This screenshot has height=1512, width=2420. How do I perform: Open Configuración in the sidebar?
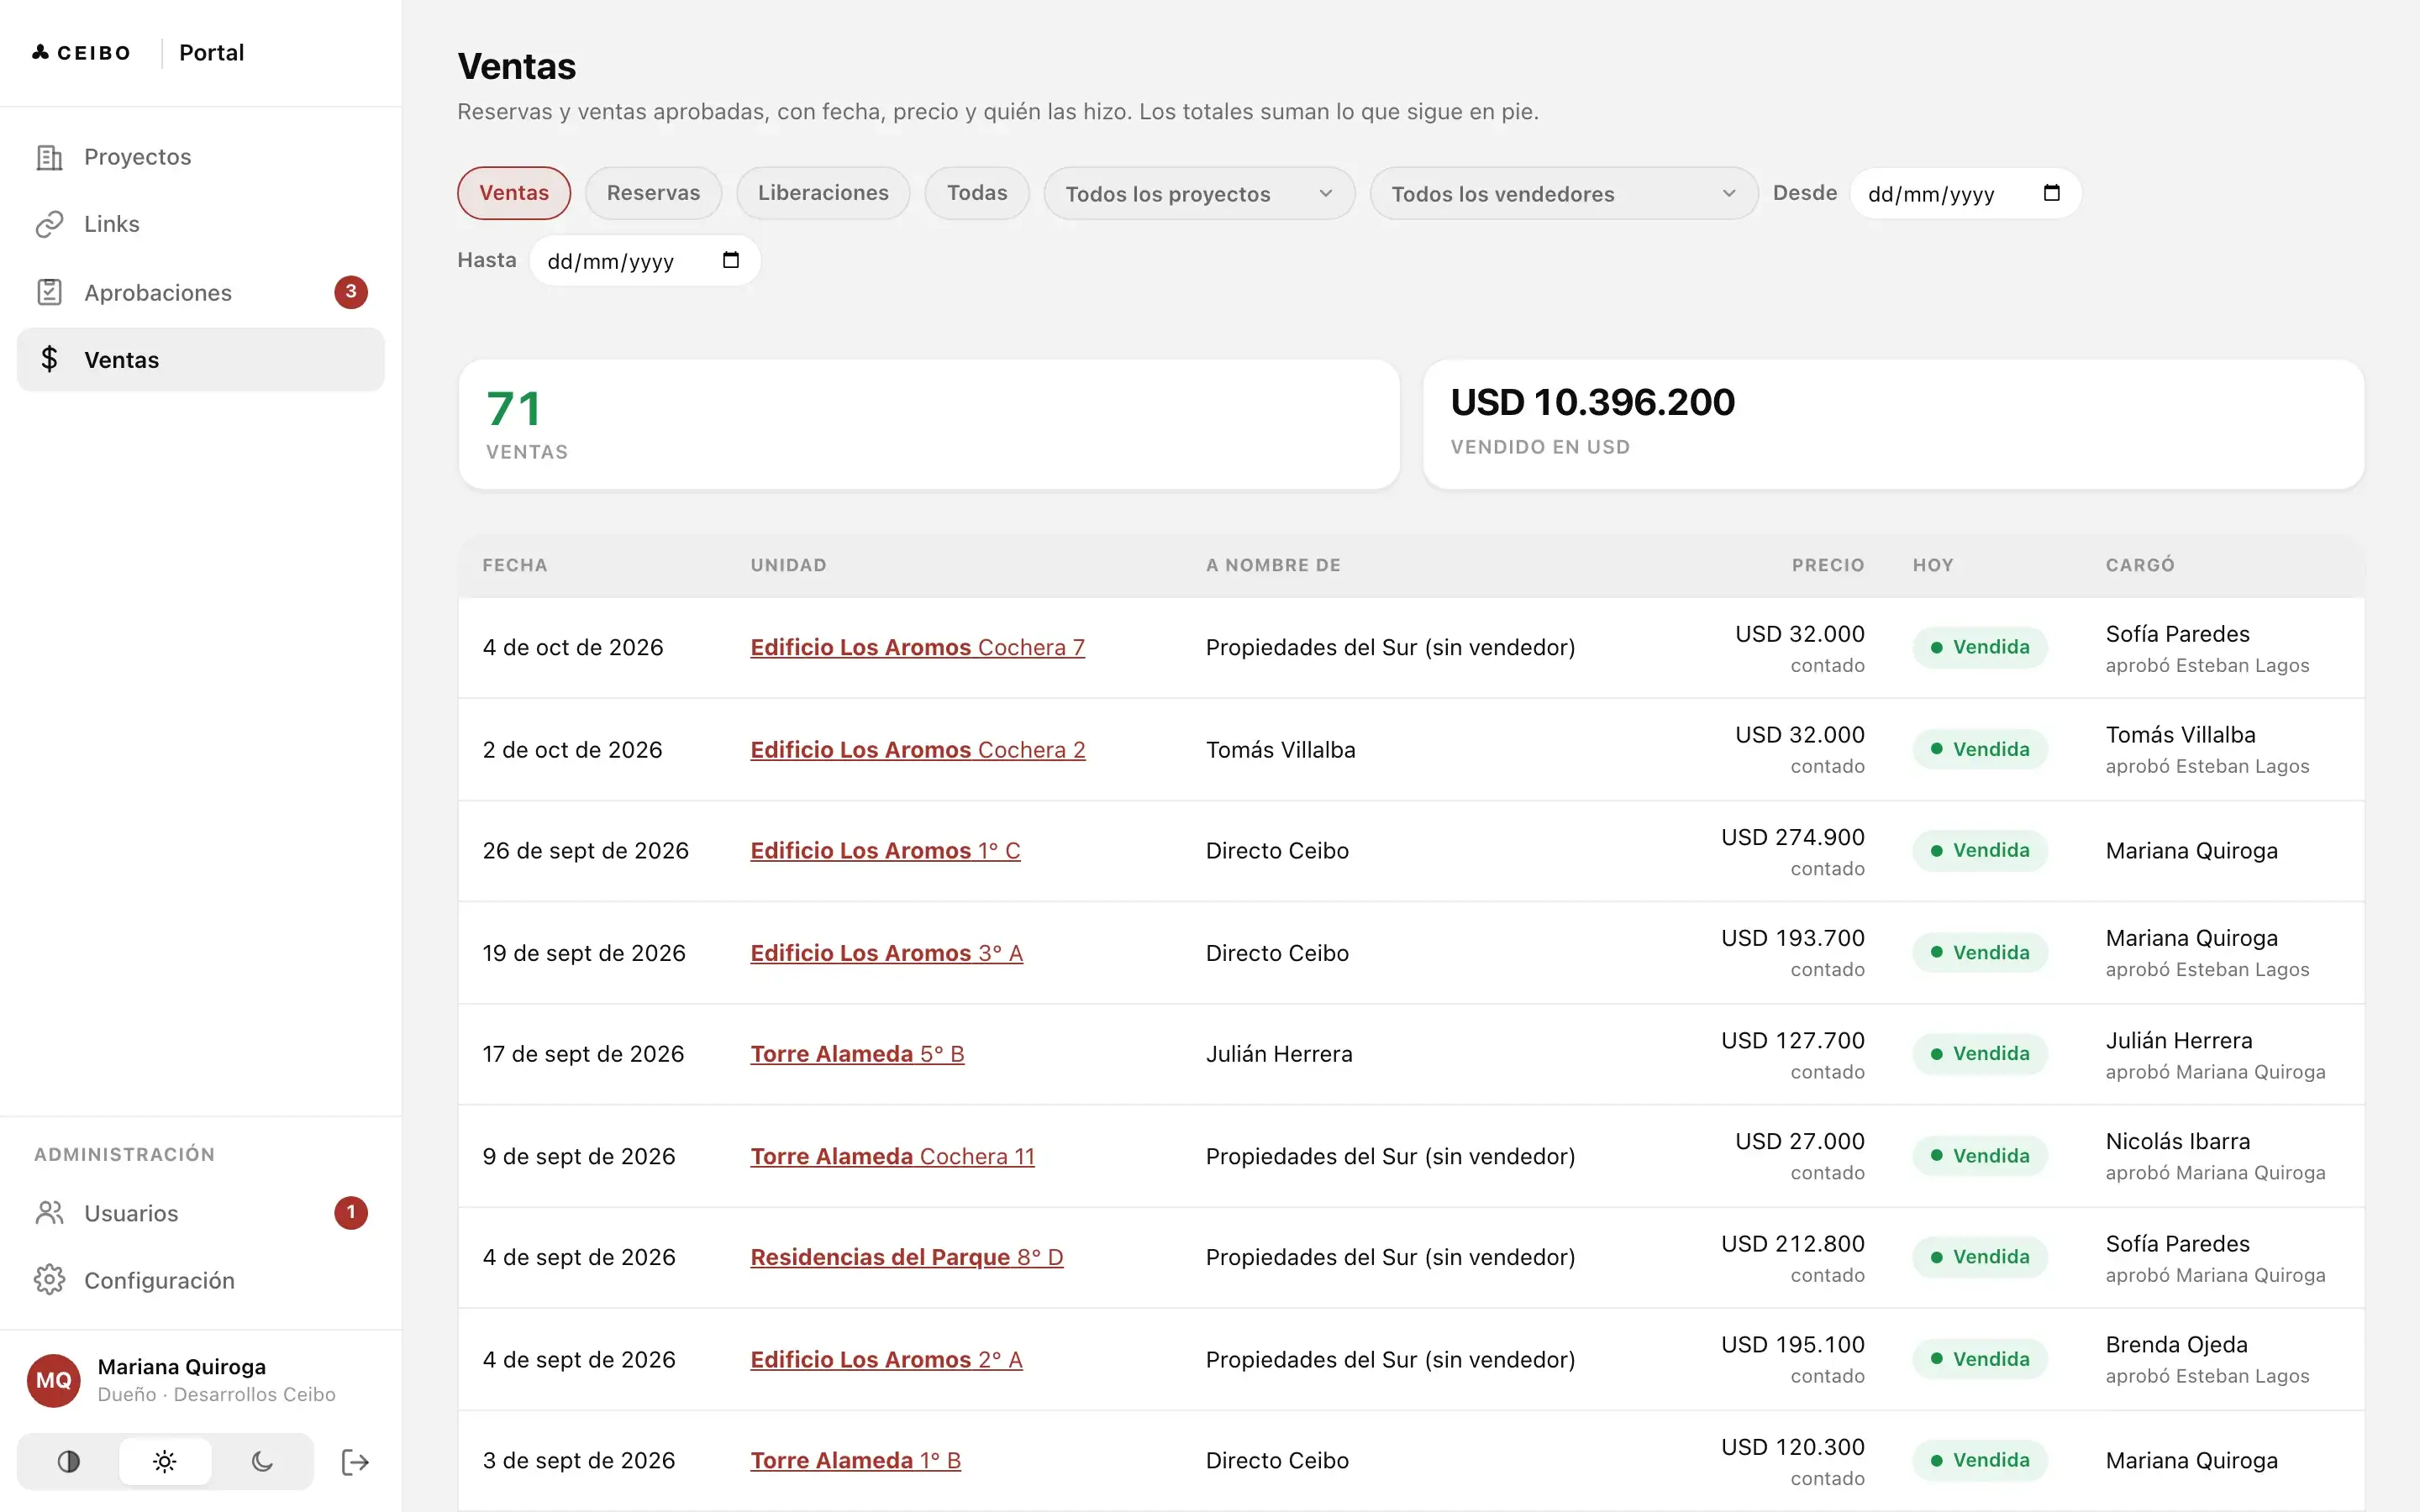pyautogui.click(x=201, y=1280)
